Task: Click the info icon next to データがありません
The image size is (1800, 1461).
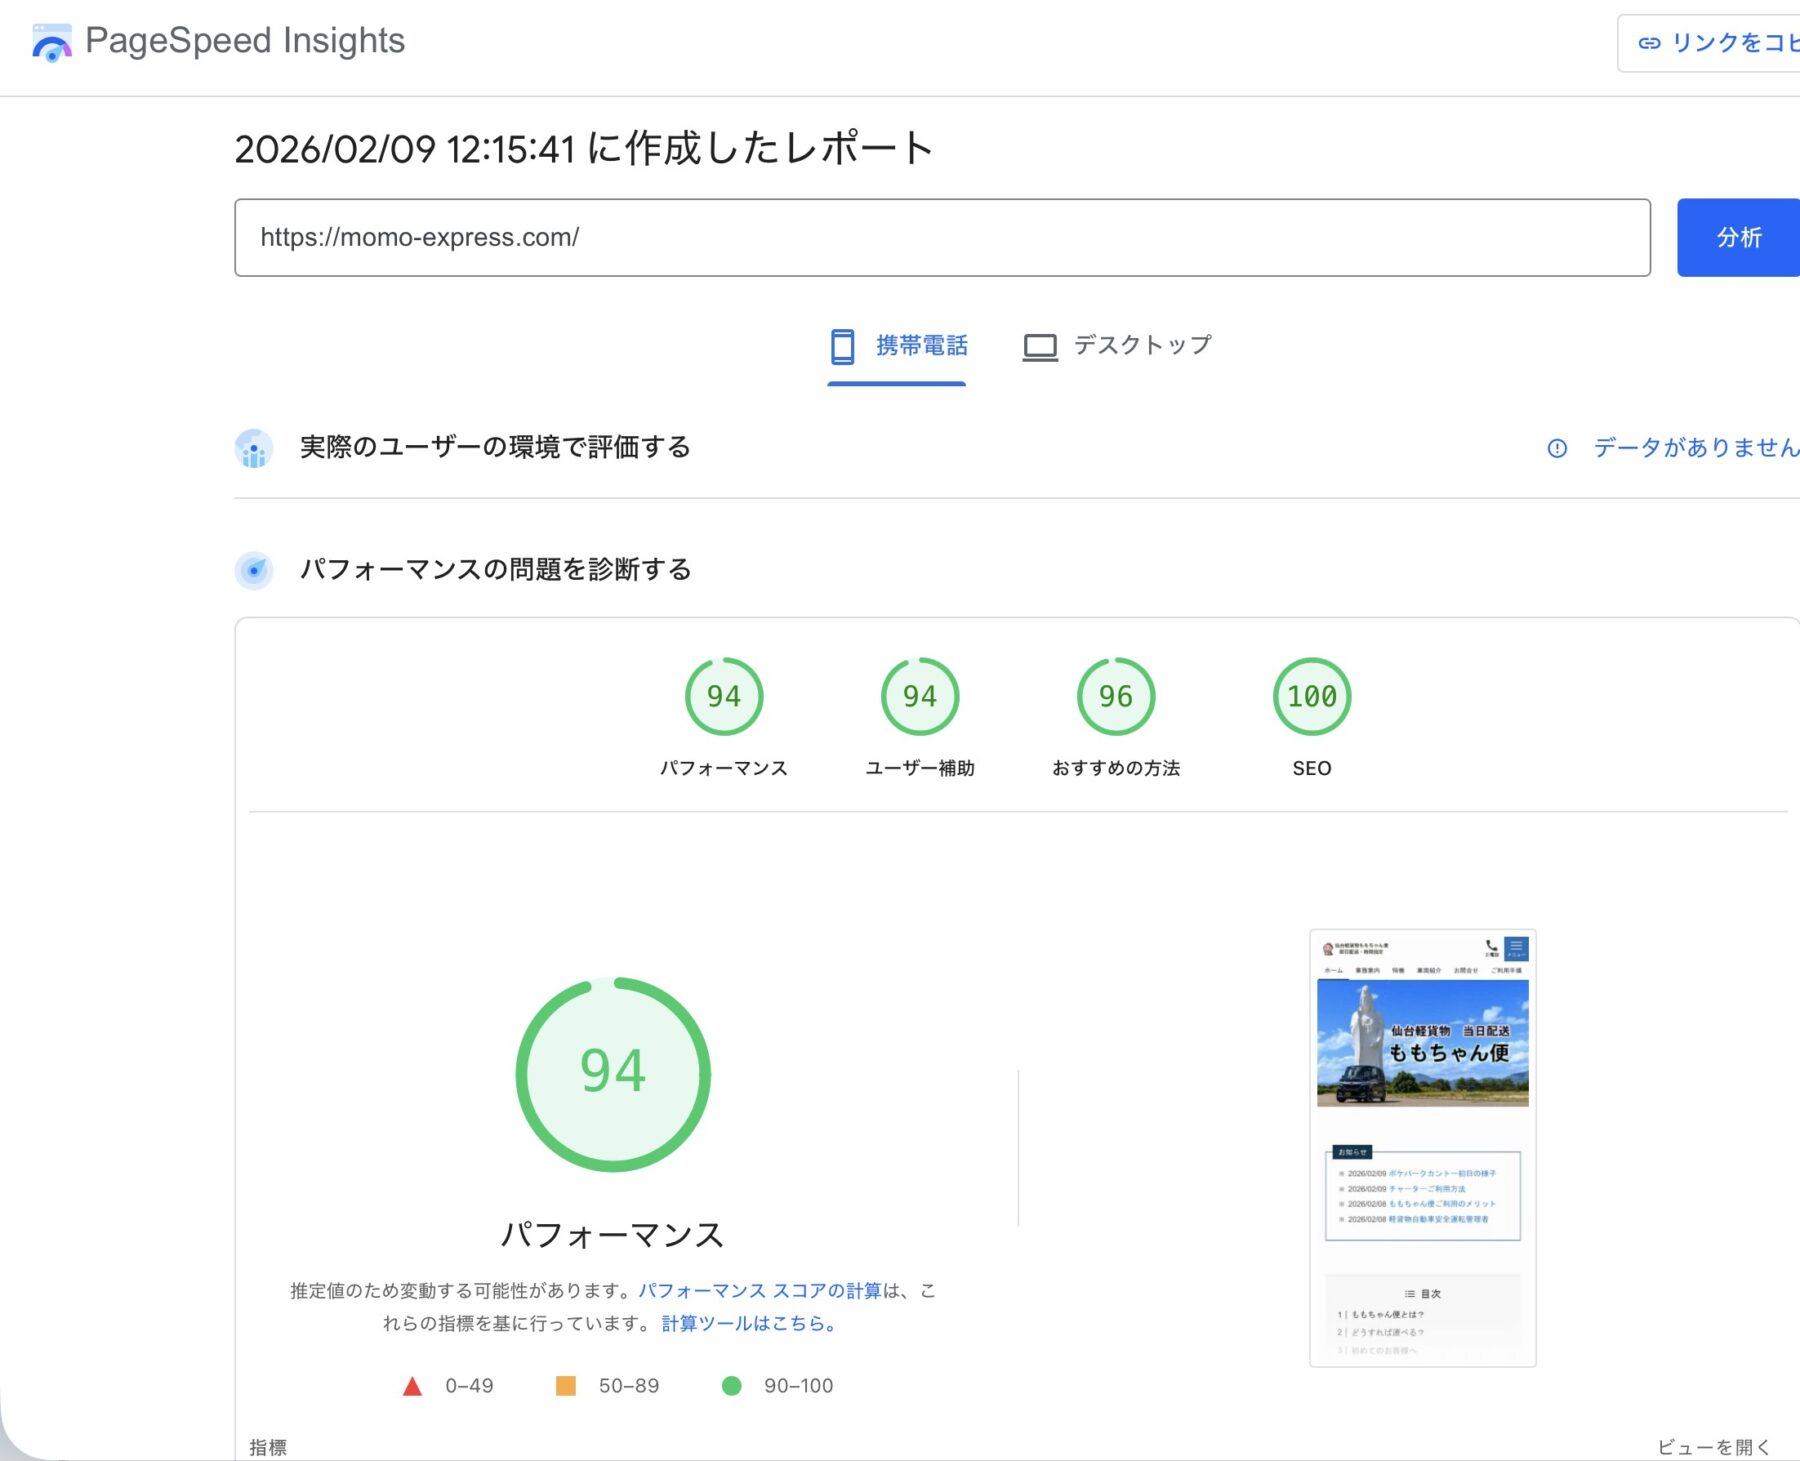Action: 1557,449
